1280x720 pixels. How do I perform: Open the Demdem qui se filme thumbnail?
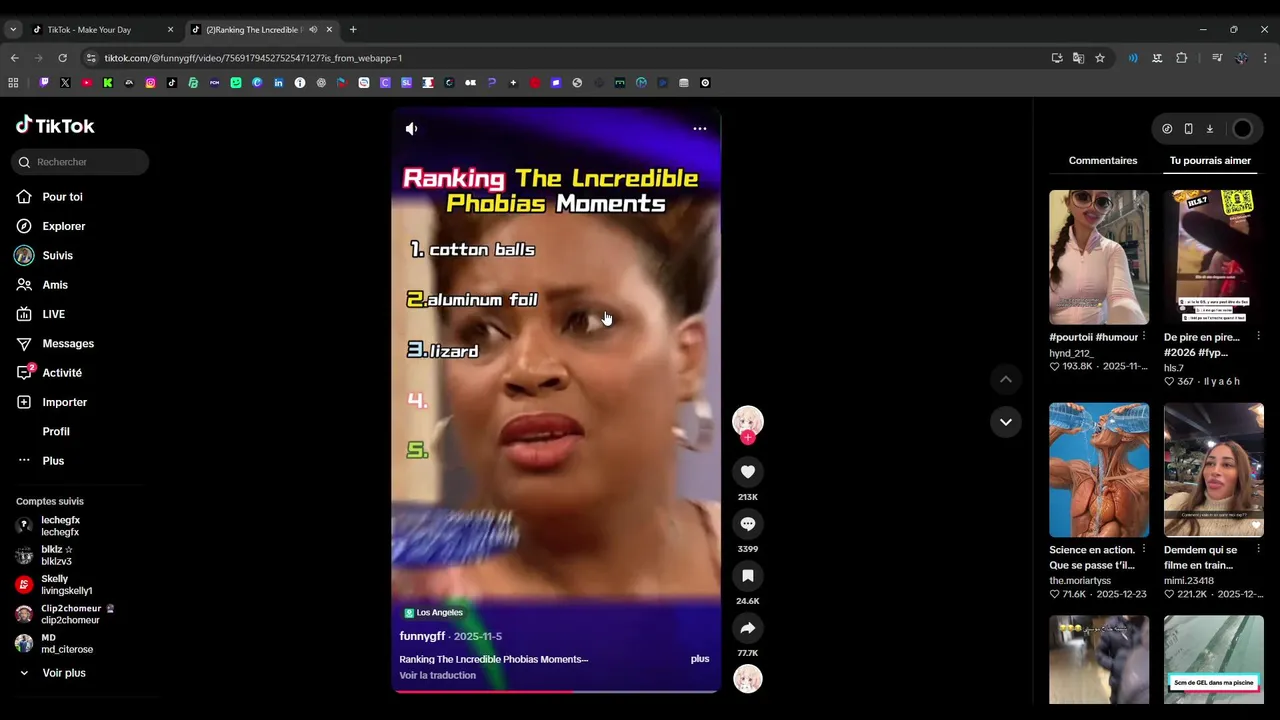(x=1214, y=470)
